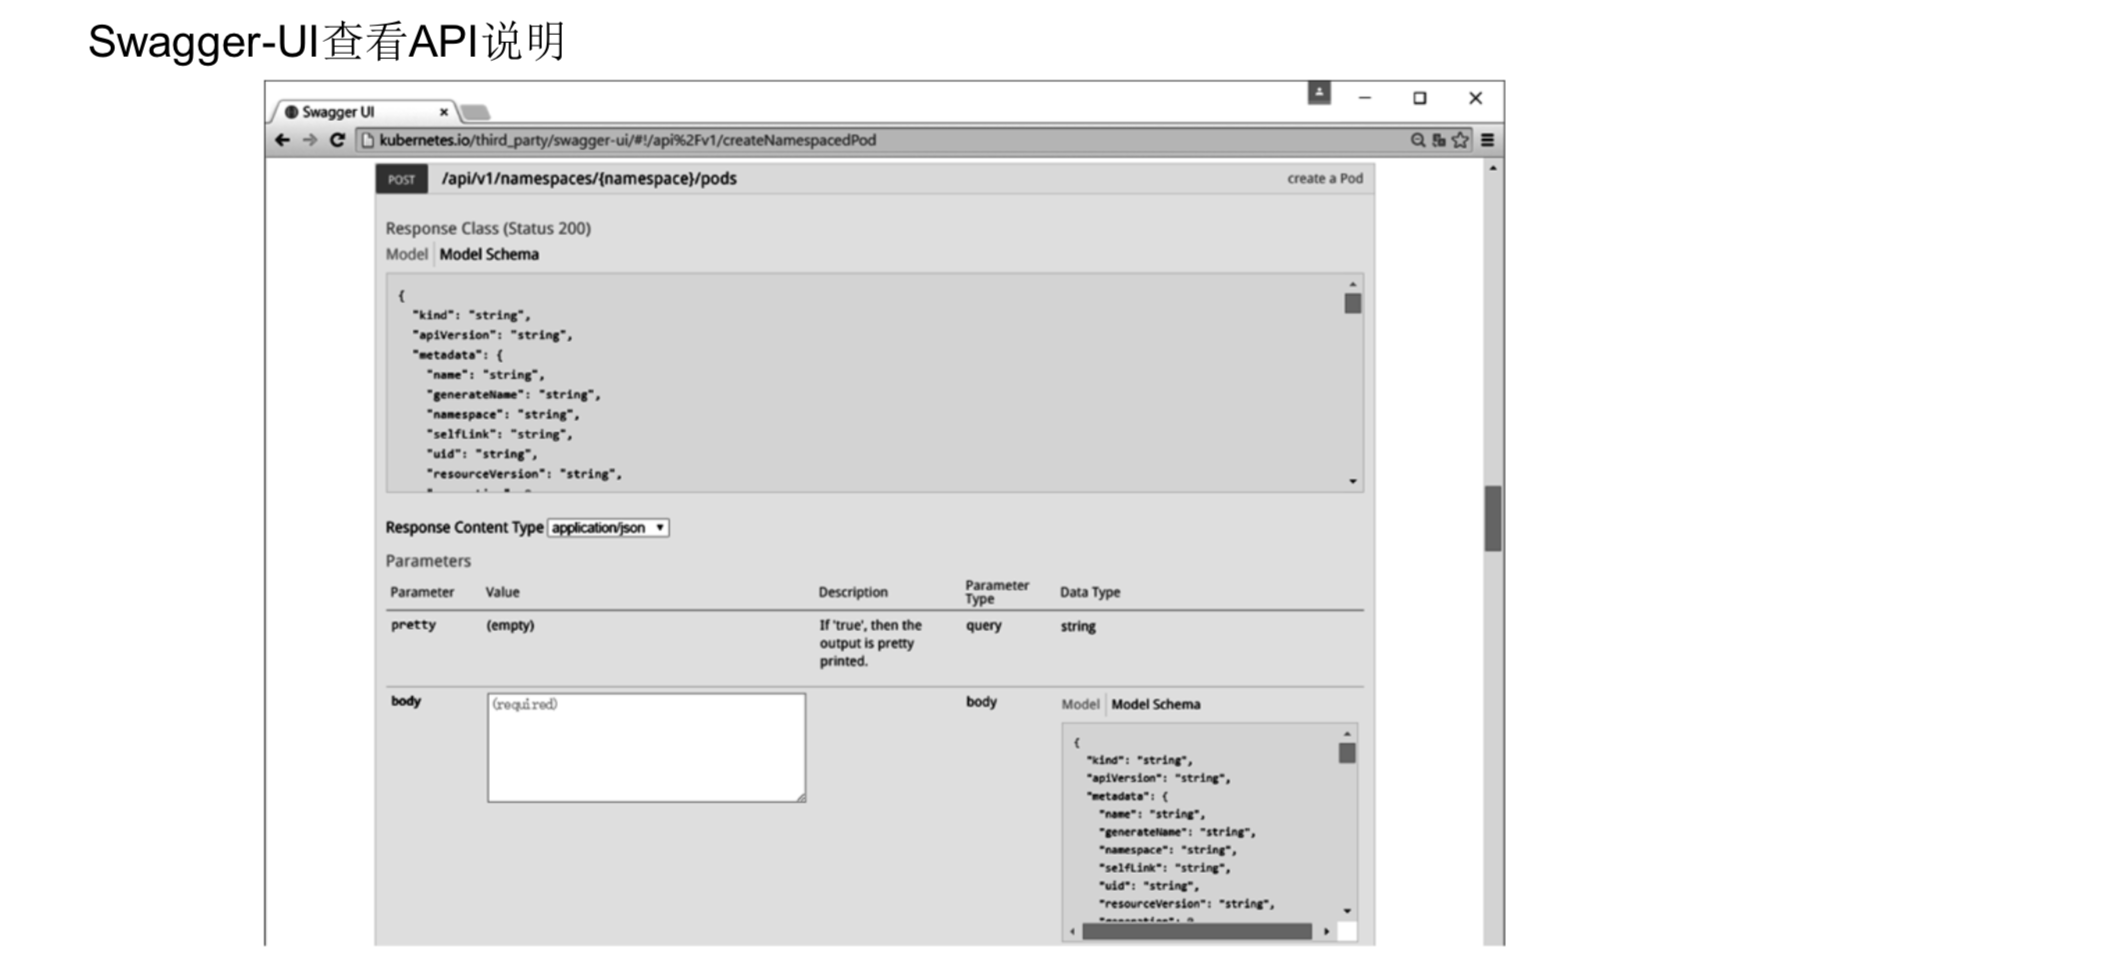Click the user profile icon in title bar
Image resolution: width=2108 pixels, height=972 pixels.
[1319, 93]
